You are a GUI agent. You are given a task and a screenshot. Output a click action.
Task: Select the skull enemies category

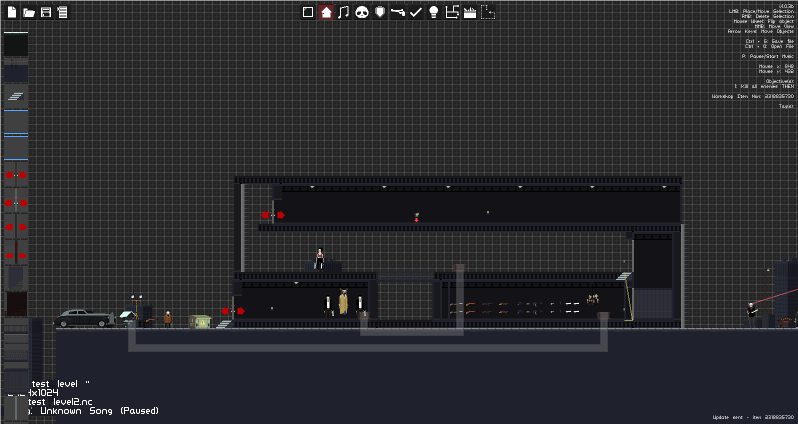362,12
